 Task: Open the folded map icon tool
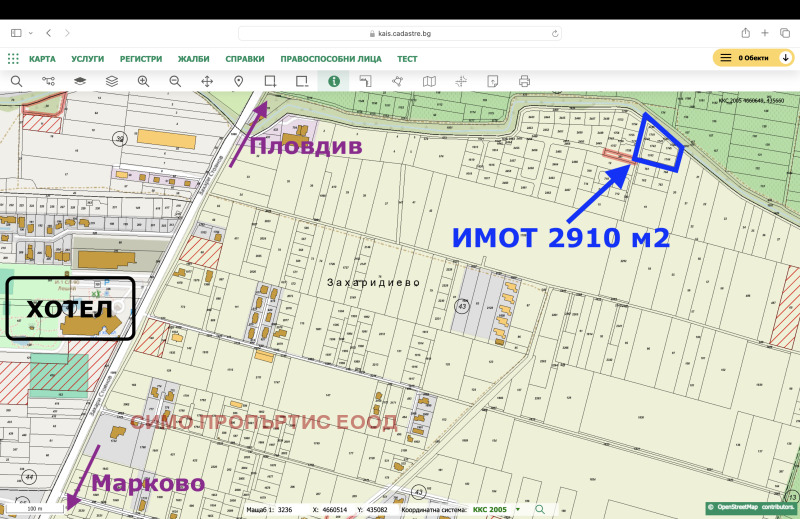(x=429, y=81)
